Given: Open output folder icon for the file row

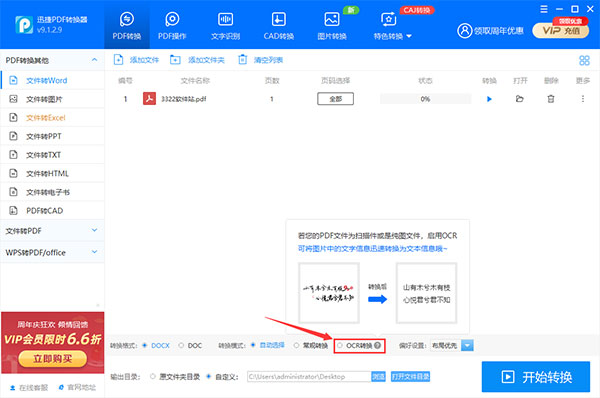Looking at the screenshot, I should (x=519, y=99).
